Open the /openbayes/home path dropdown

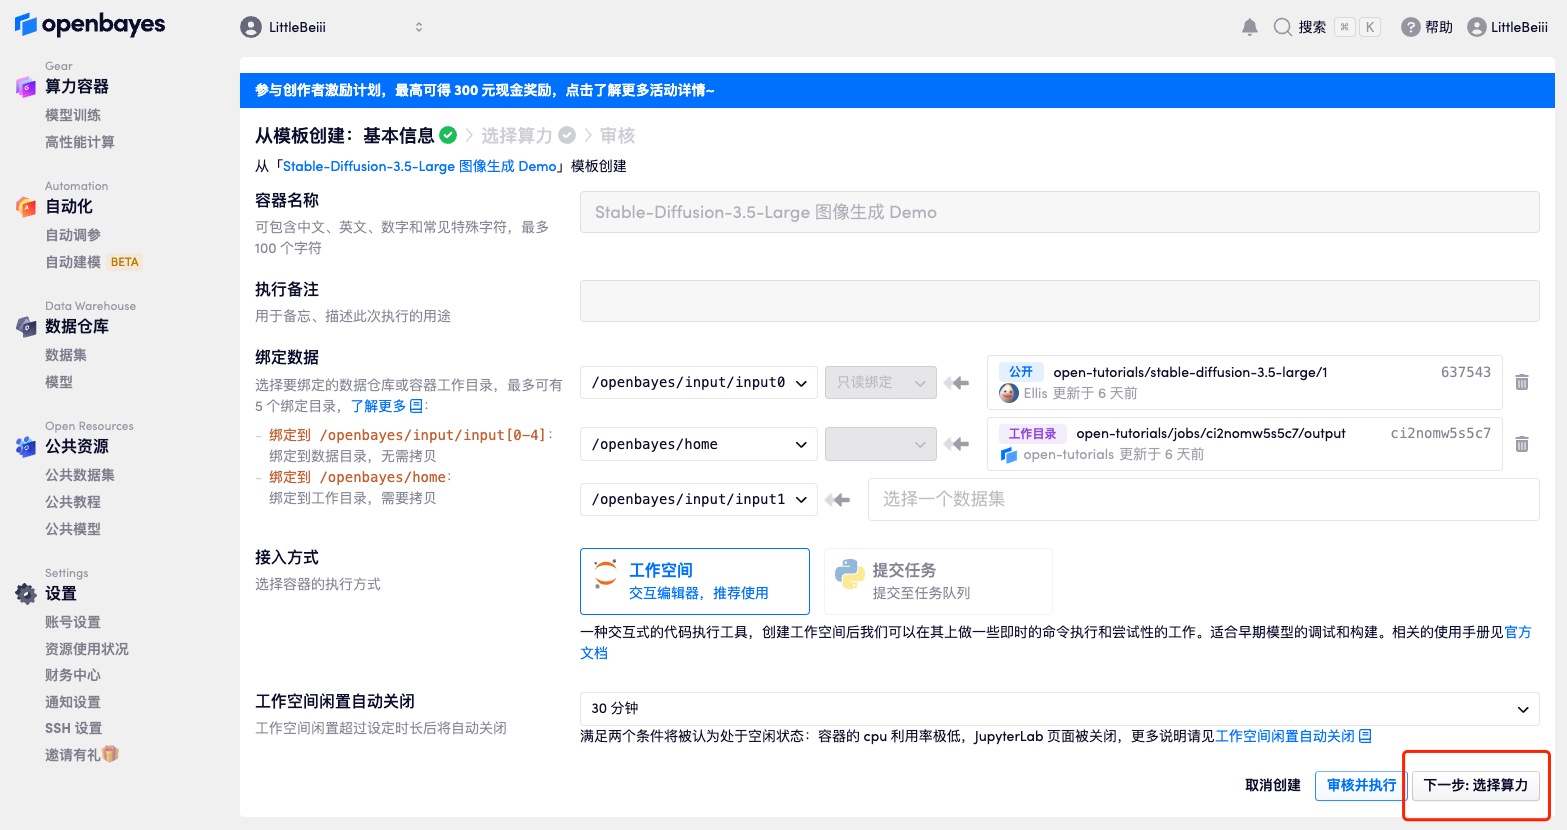[698, 444]
